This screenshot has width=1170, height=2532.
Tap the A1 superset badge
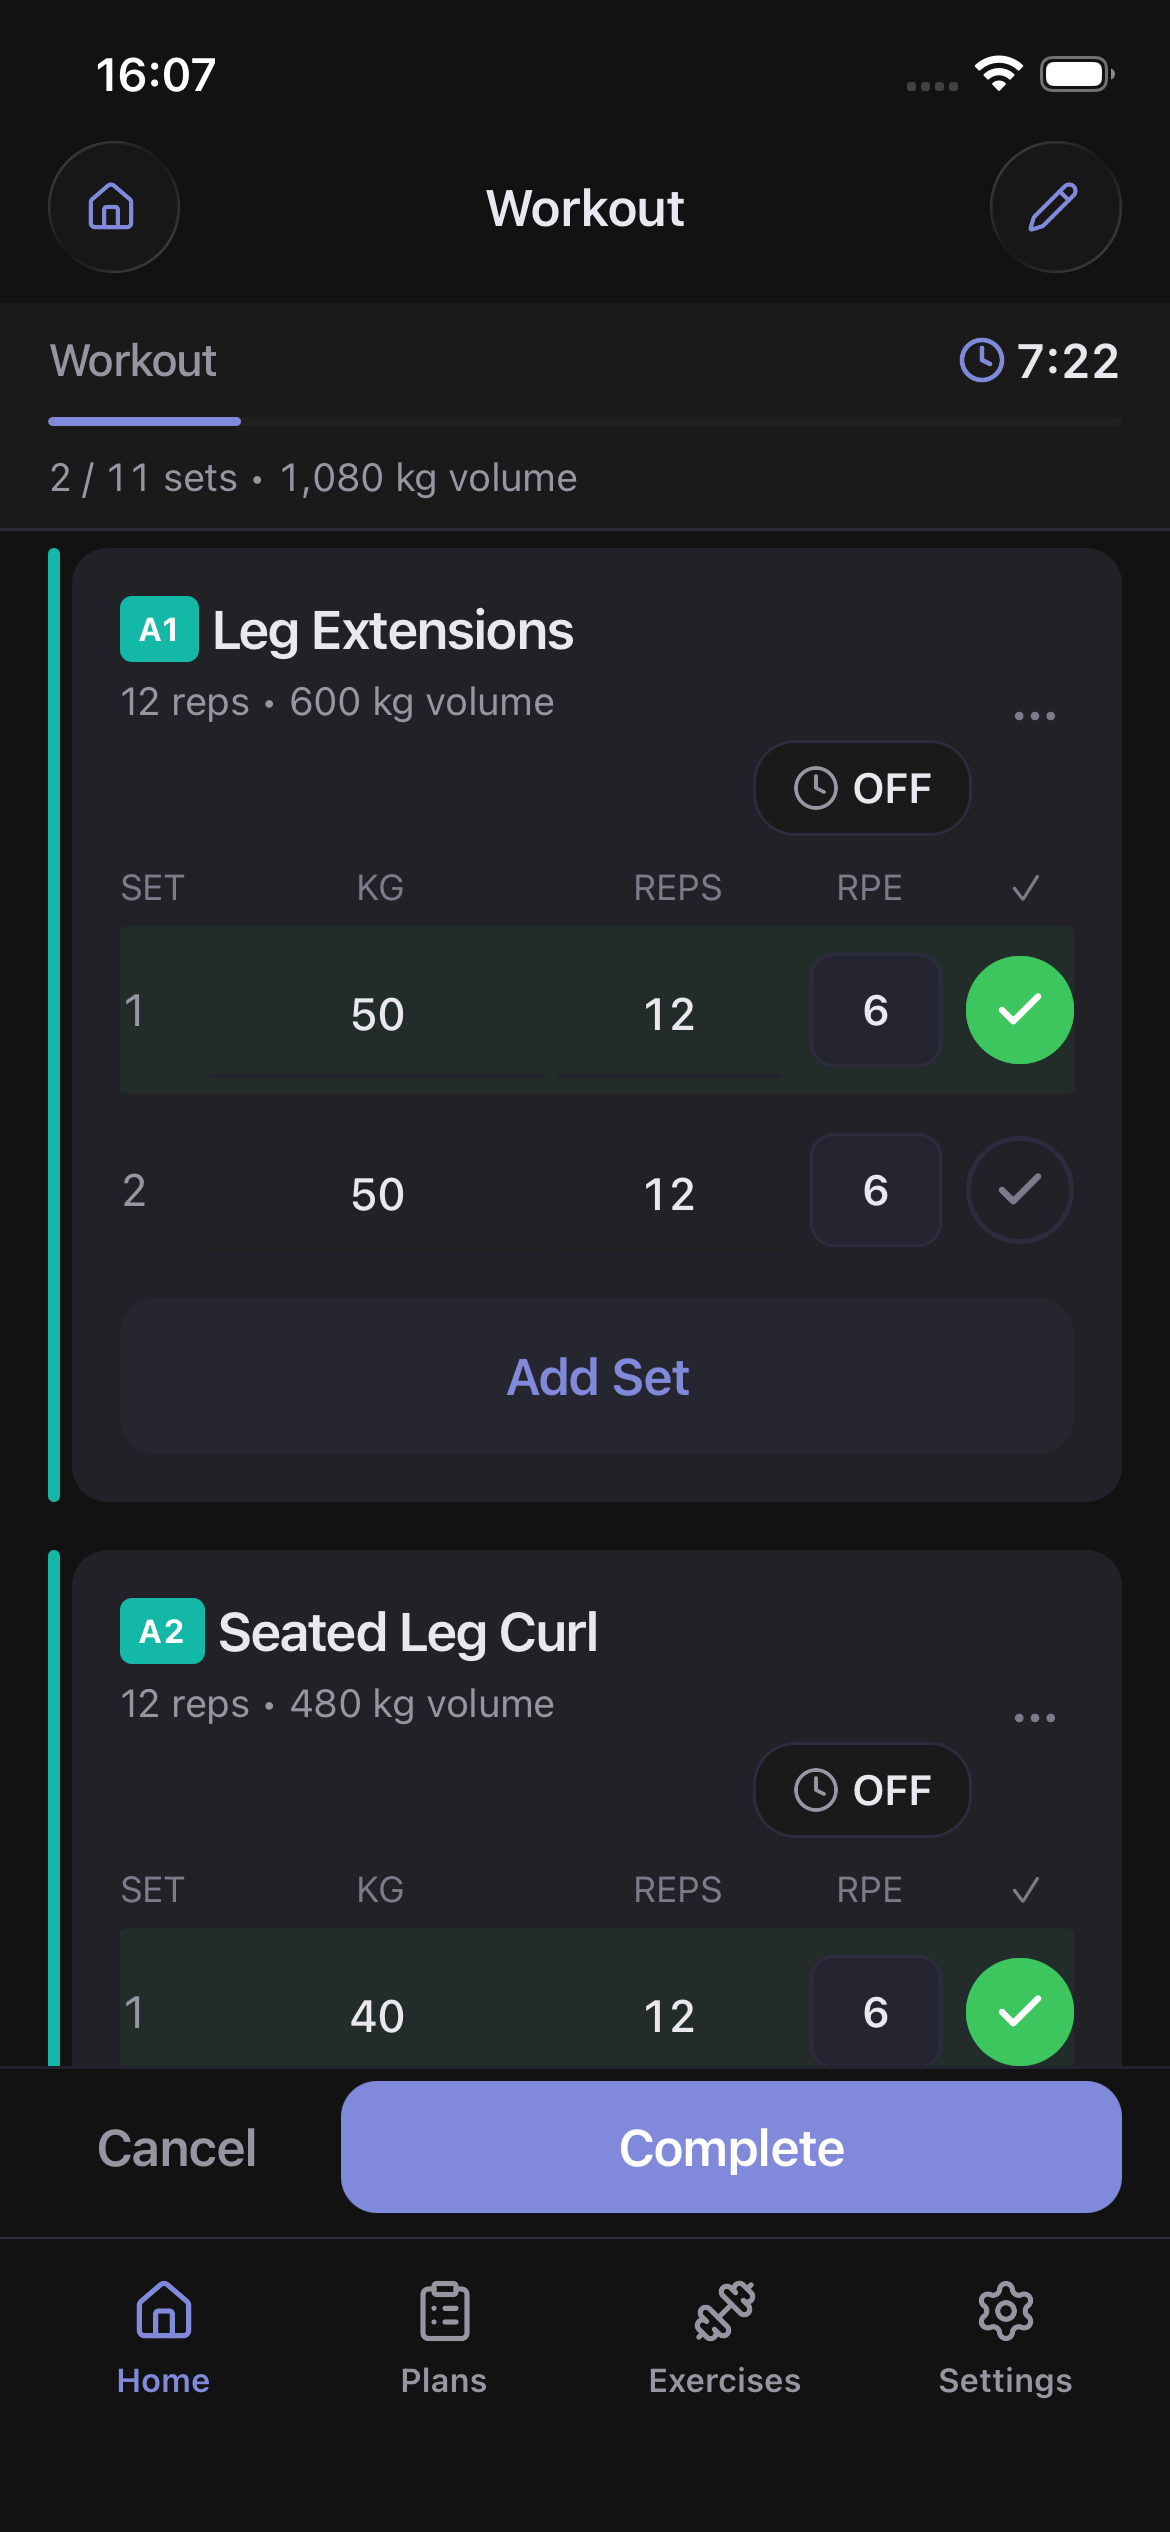[x=159, y=629]
